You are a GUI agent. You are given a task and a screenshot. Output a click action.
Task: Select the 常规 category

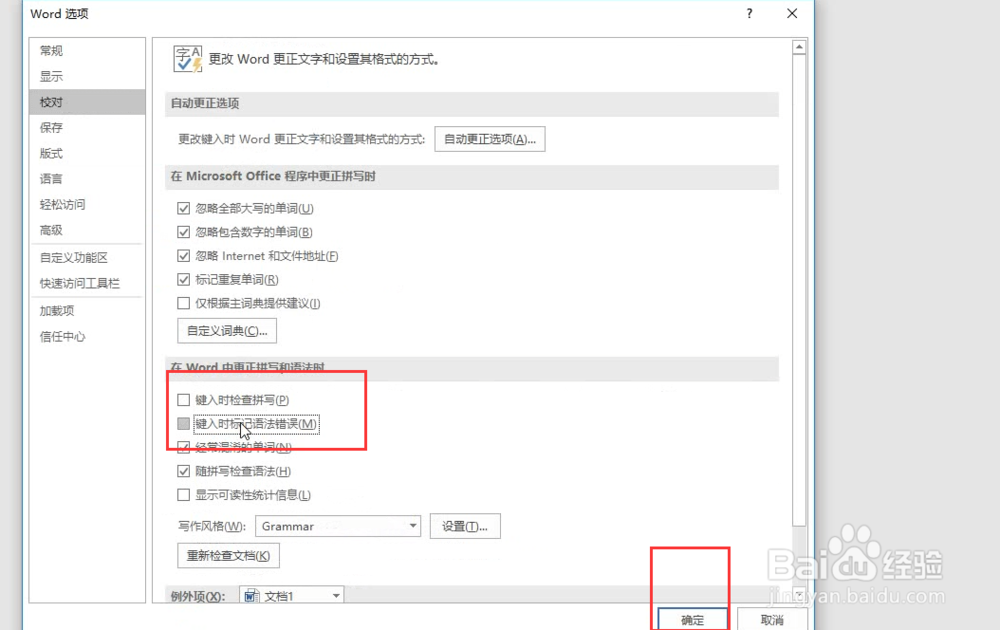[87, 51]
